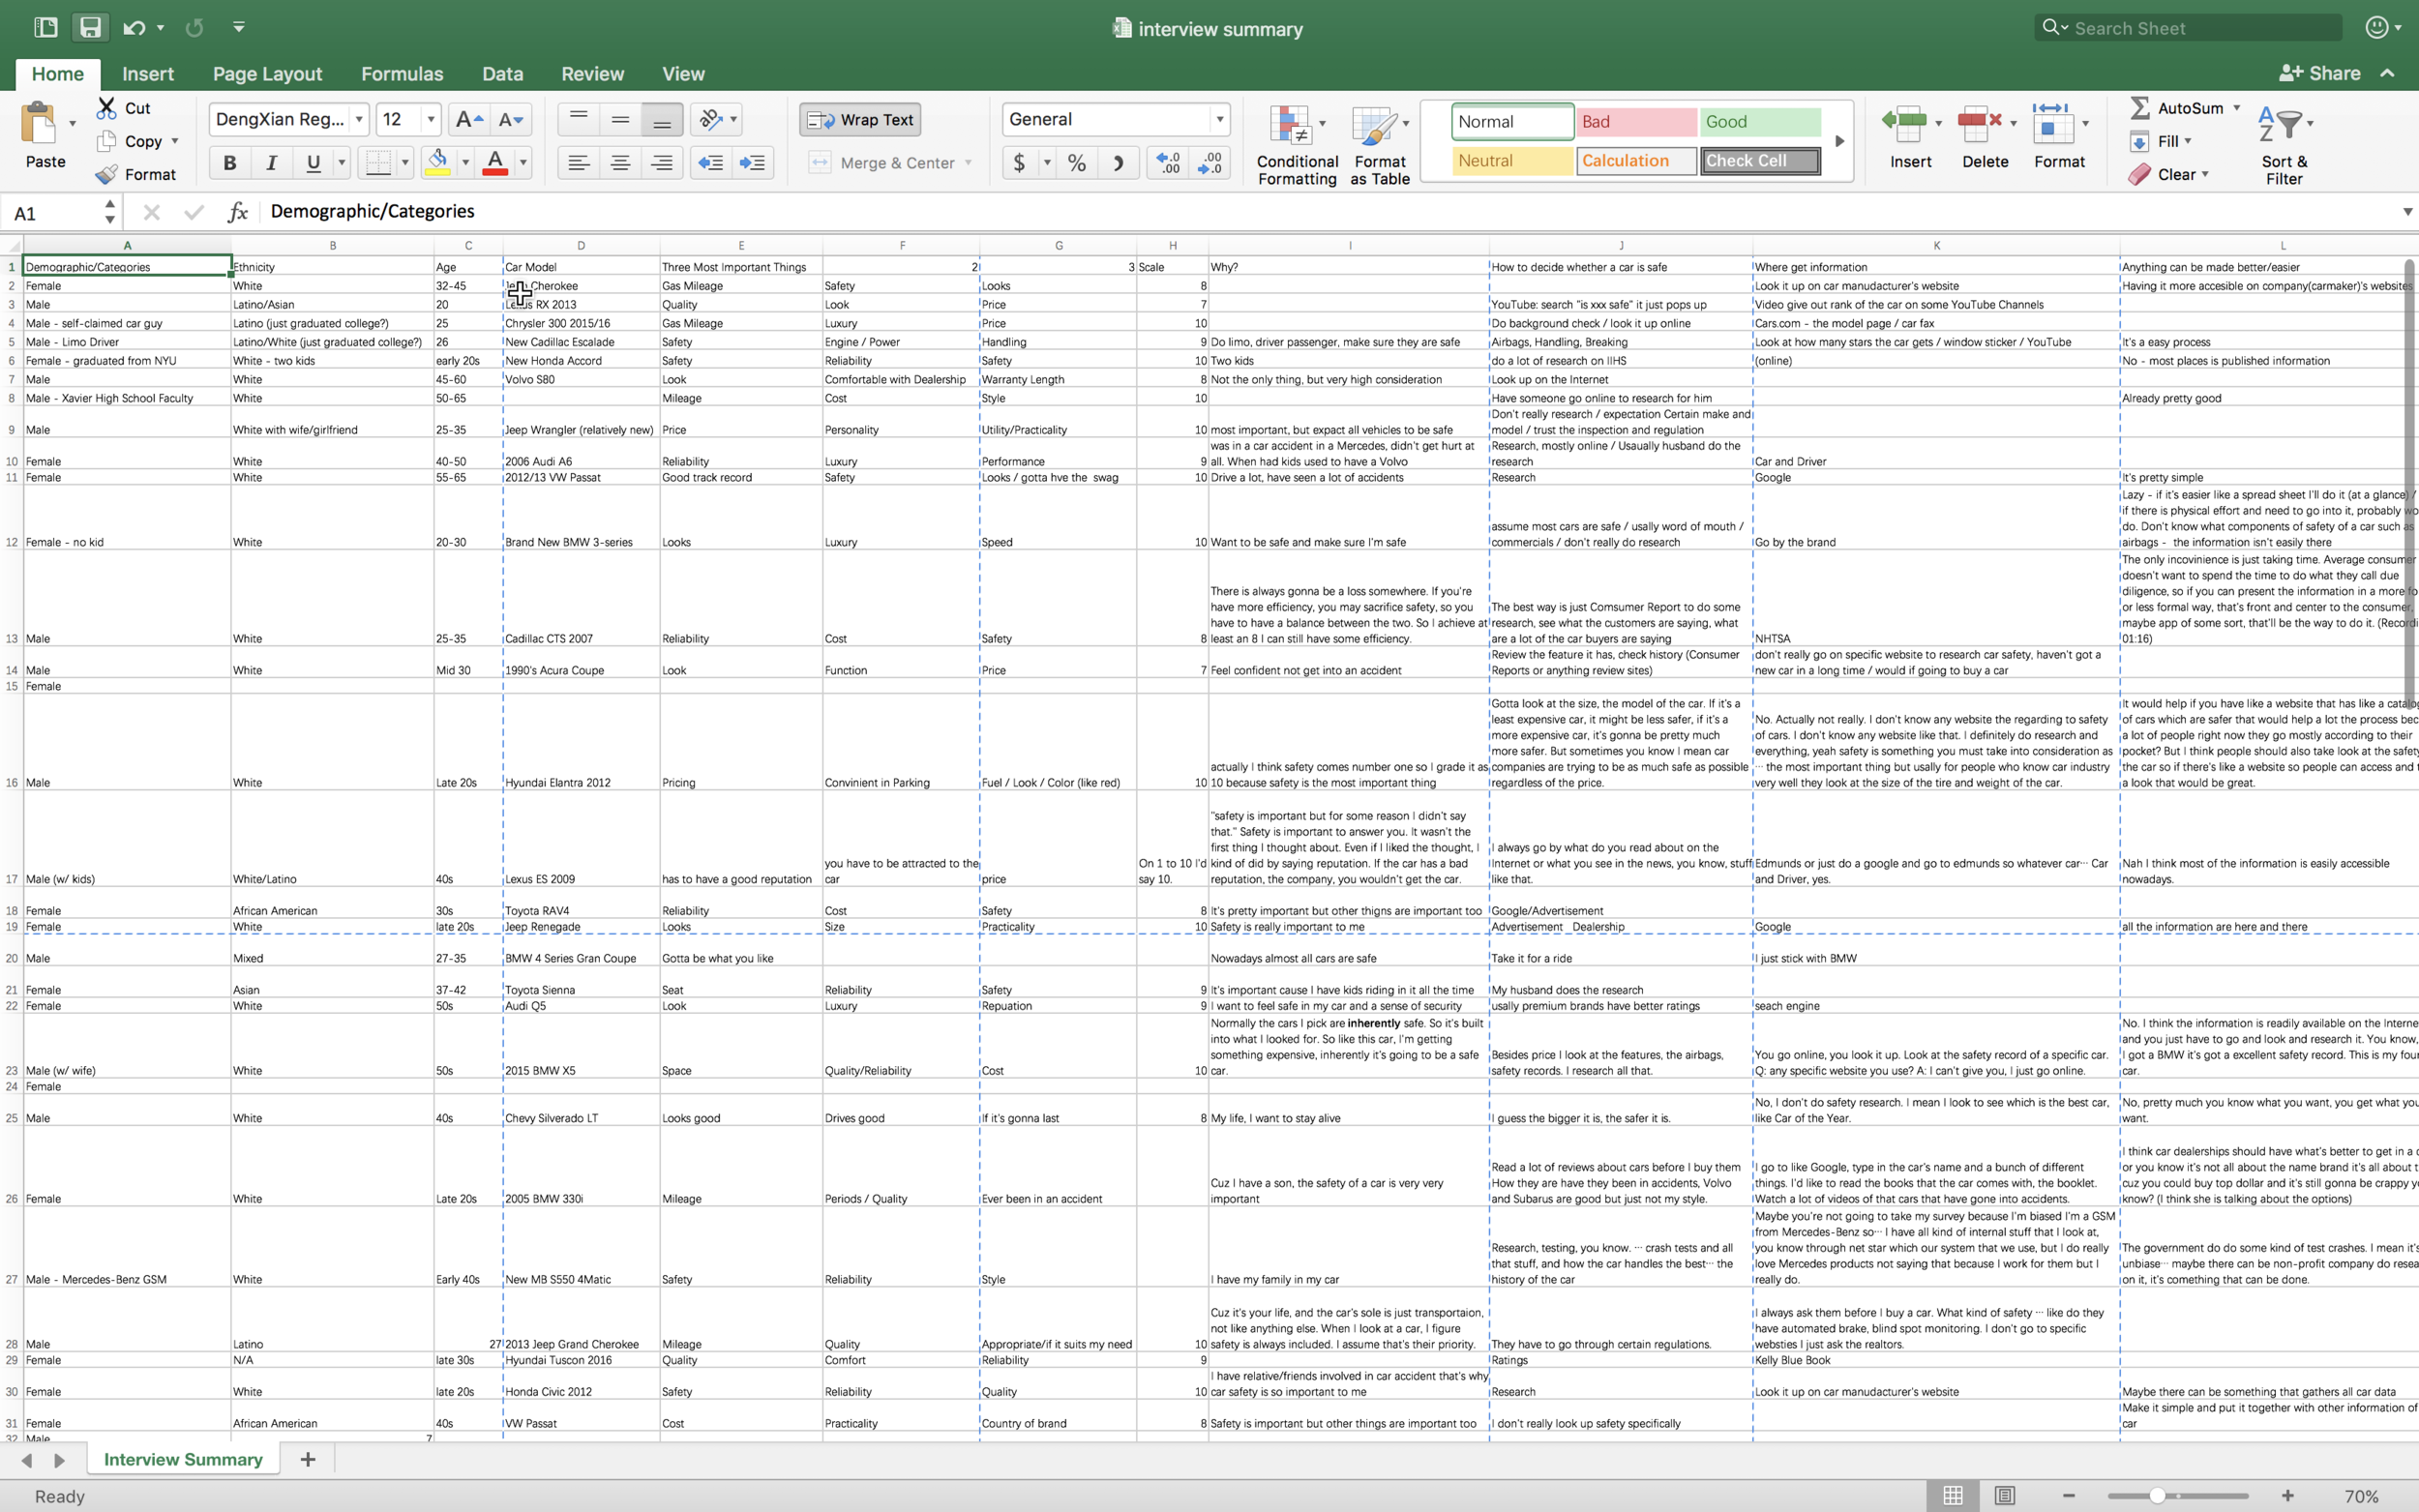2419x1512 pixels.
Task: Click the yellow fill color bucket
Action: 437,162
